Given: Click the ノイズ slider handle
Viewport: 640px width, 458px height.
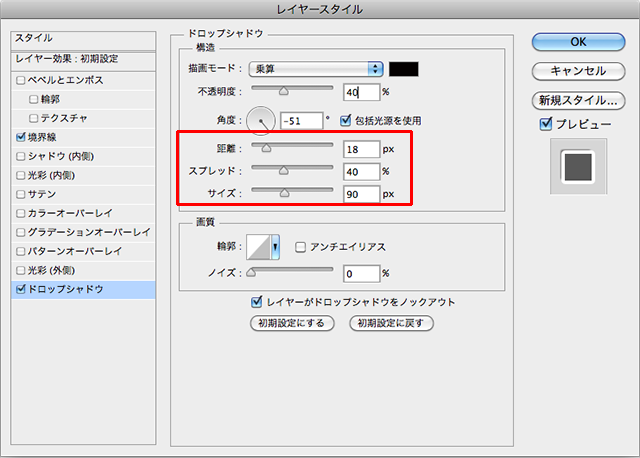Looking at the screenshot, I should pos(251,272).
